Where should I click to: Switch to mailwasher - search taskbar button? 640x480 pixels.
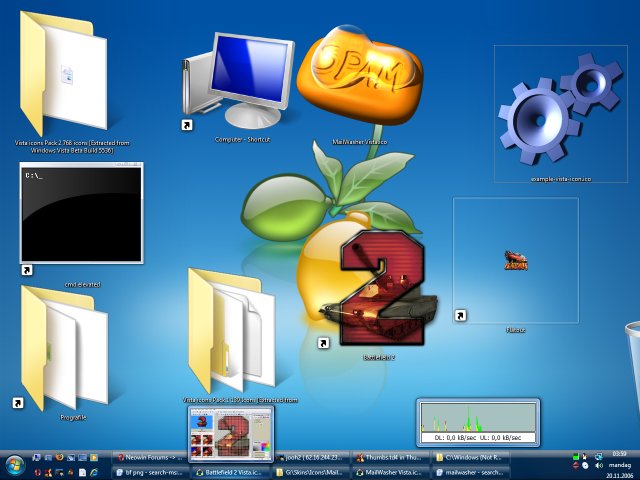coord(471,472)
